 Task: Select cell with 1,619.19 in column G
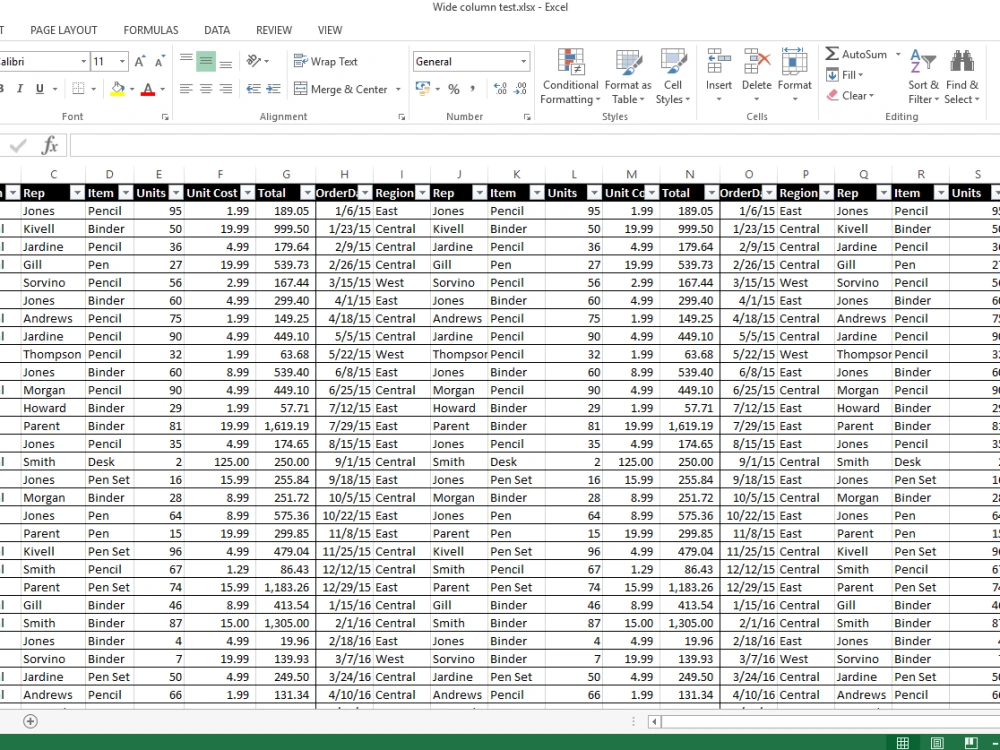[286, 426]
